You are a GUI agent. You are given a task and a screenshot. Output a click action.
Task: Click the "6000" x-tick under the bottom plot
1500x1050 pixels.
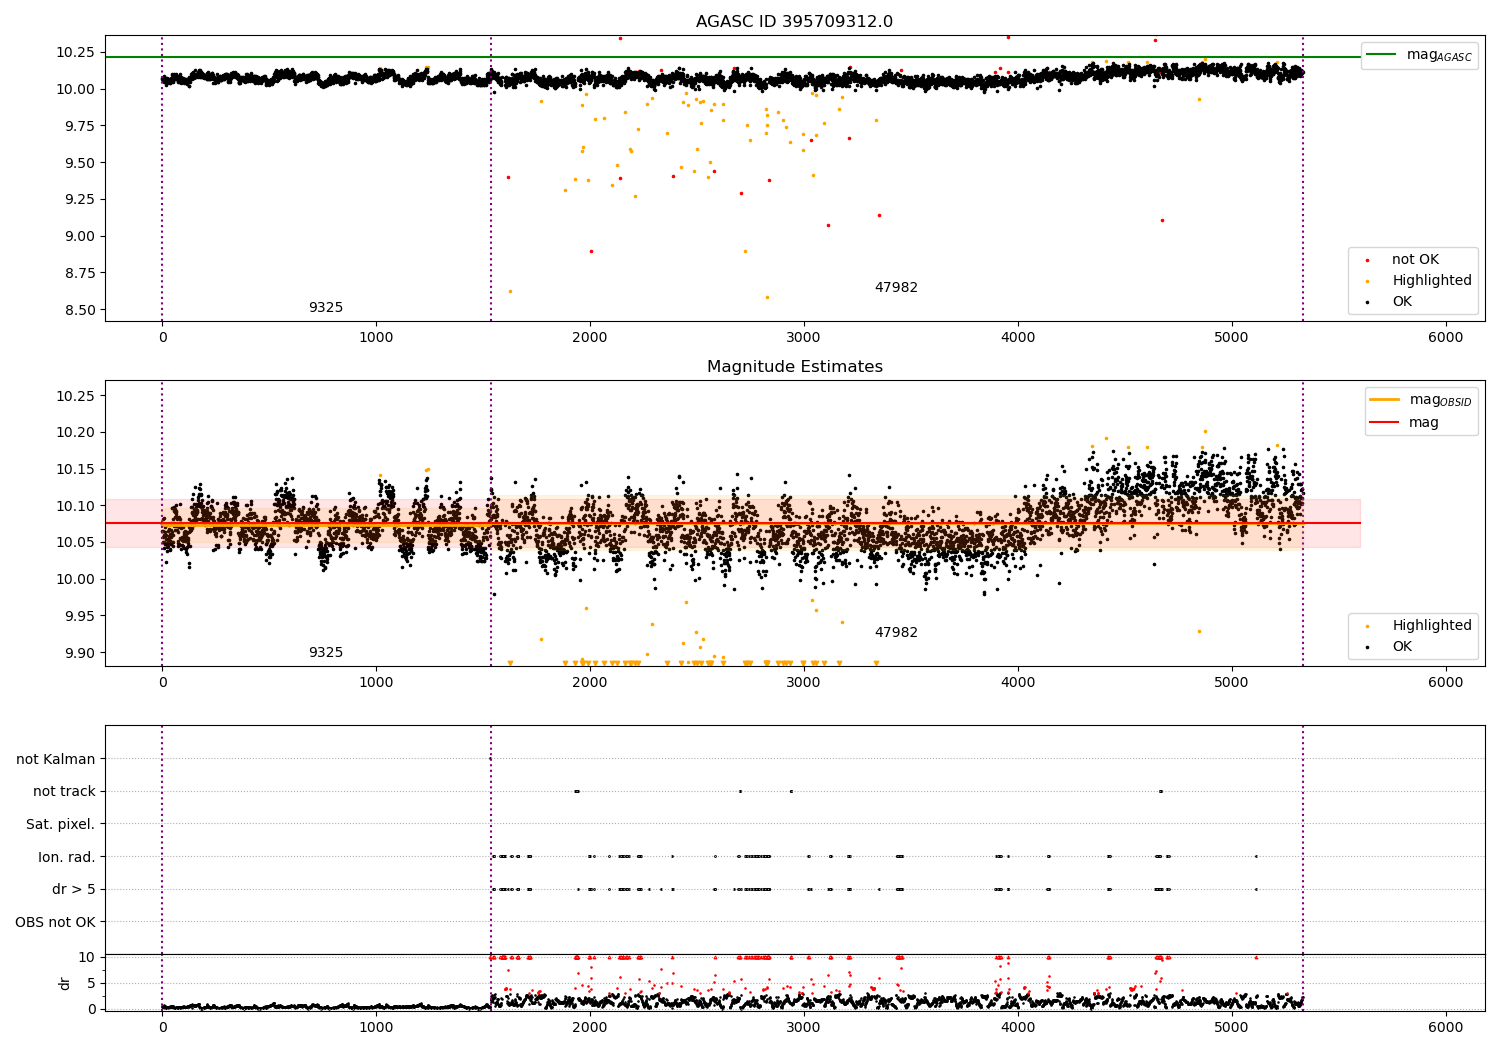(x=1446, y=1028)
